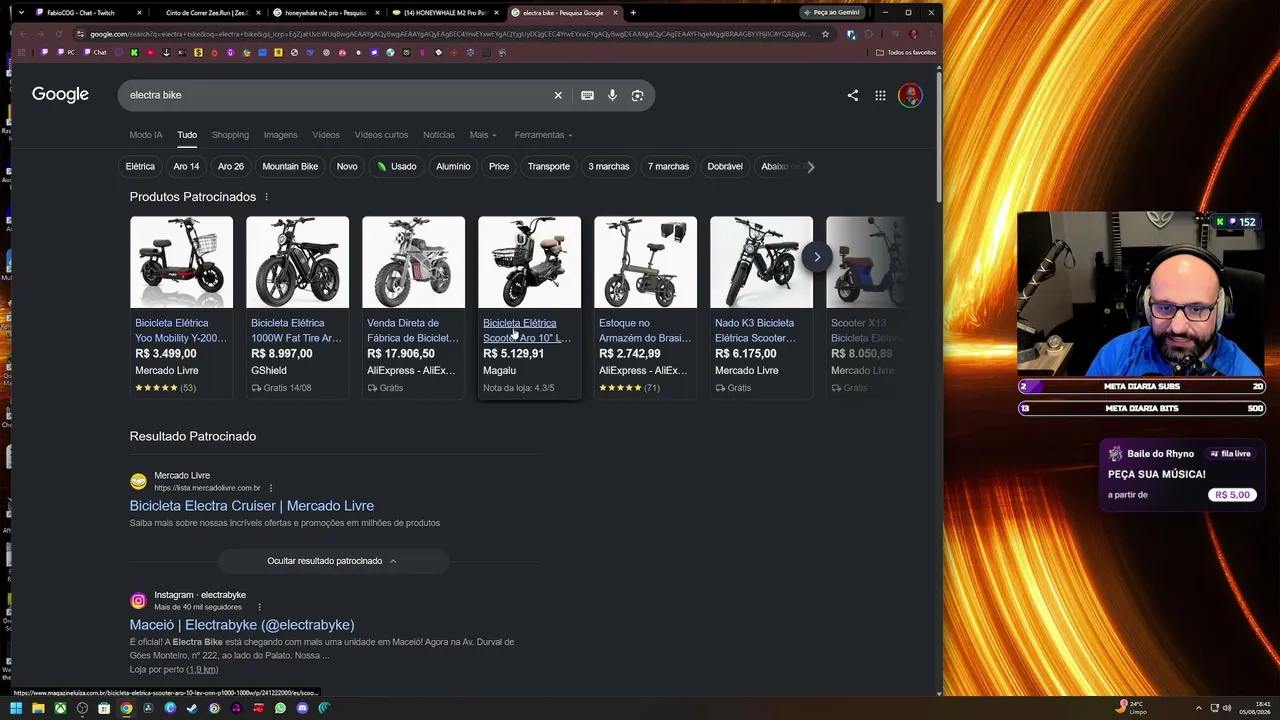This screenshot has height=720, width=1280.
Task: Open Microsoft Store from the taskbar
Action: (104, 708)
